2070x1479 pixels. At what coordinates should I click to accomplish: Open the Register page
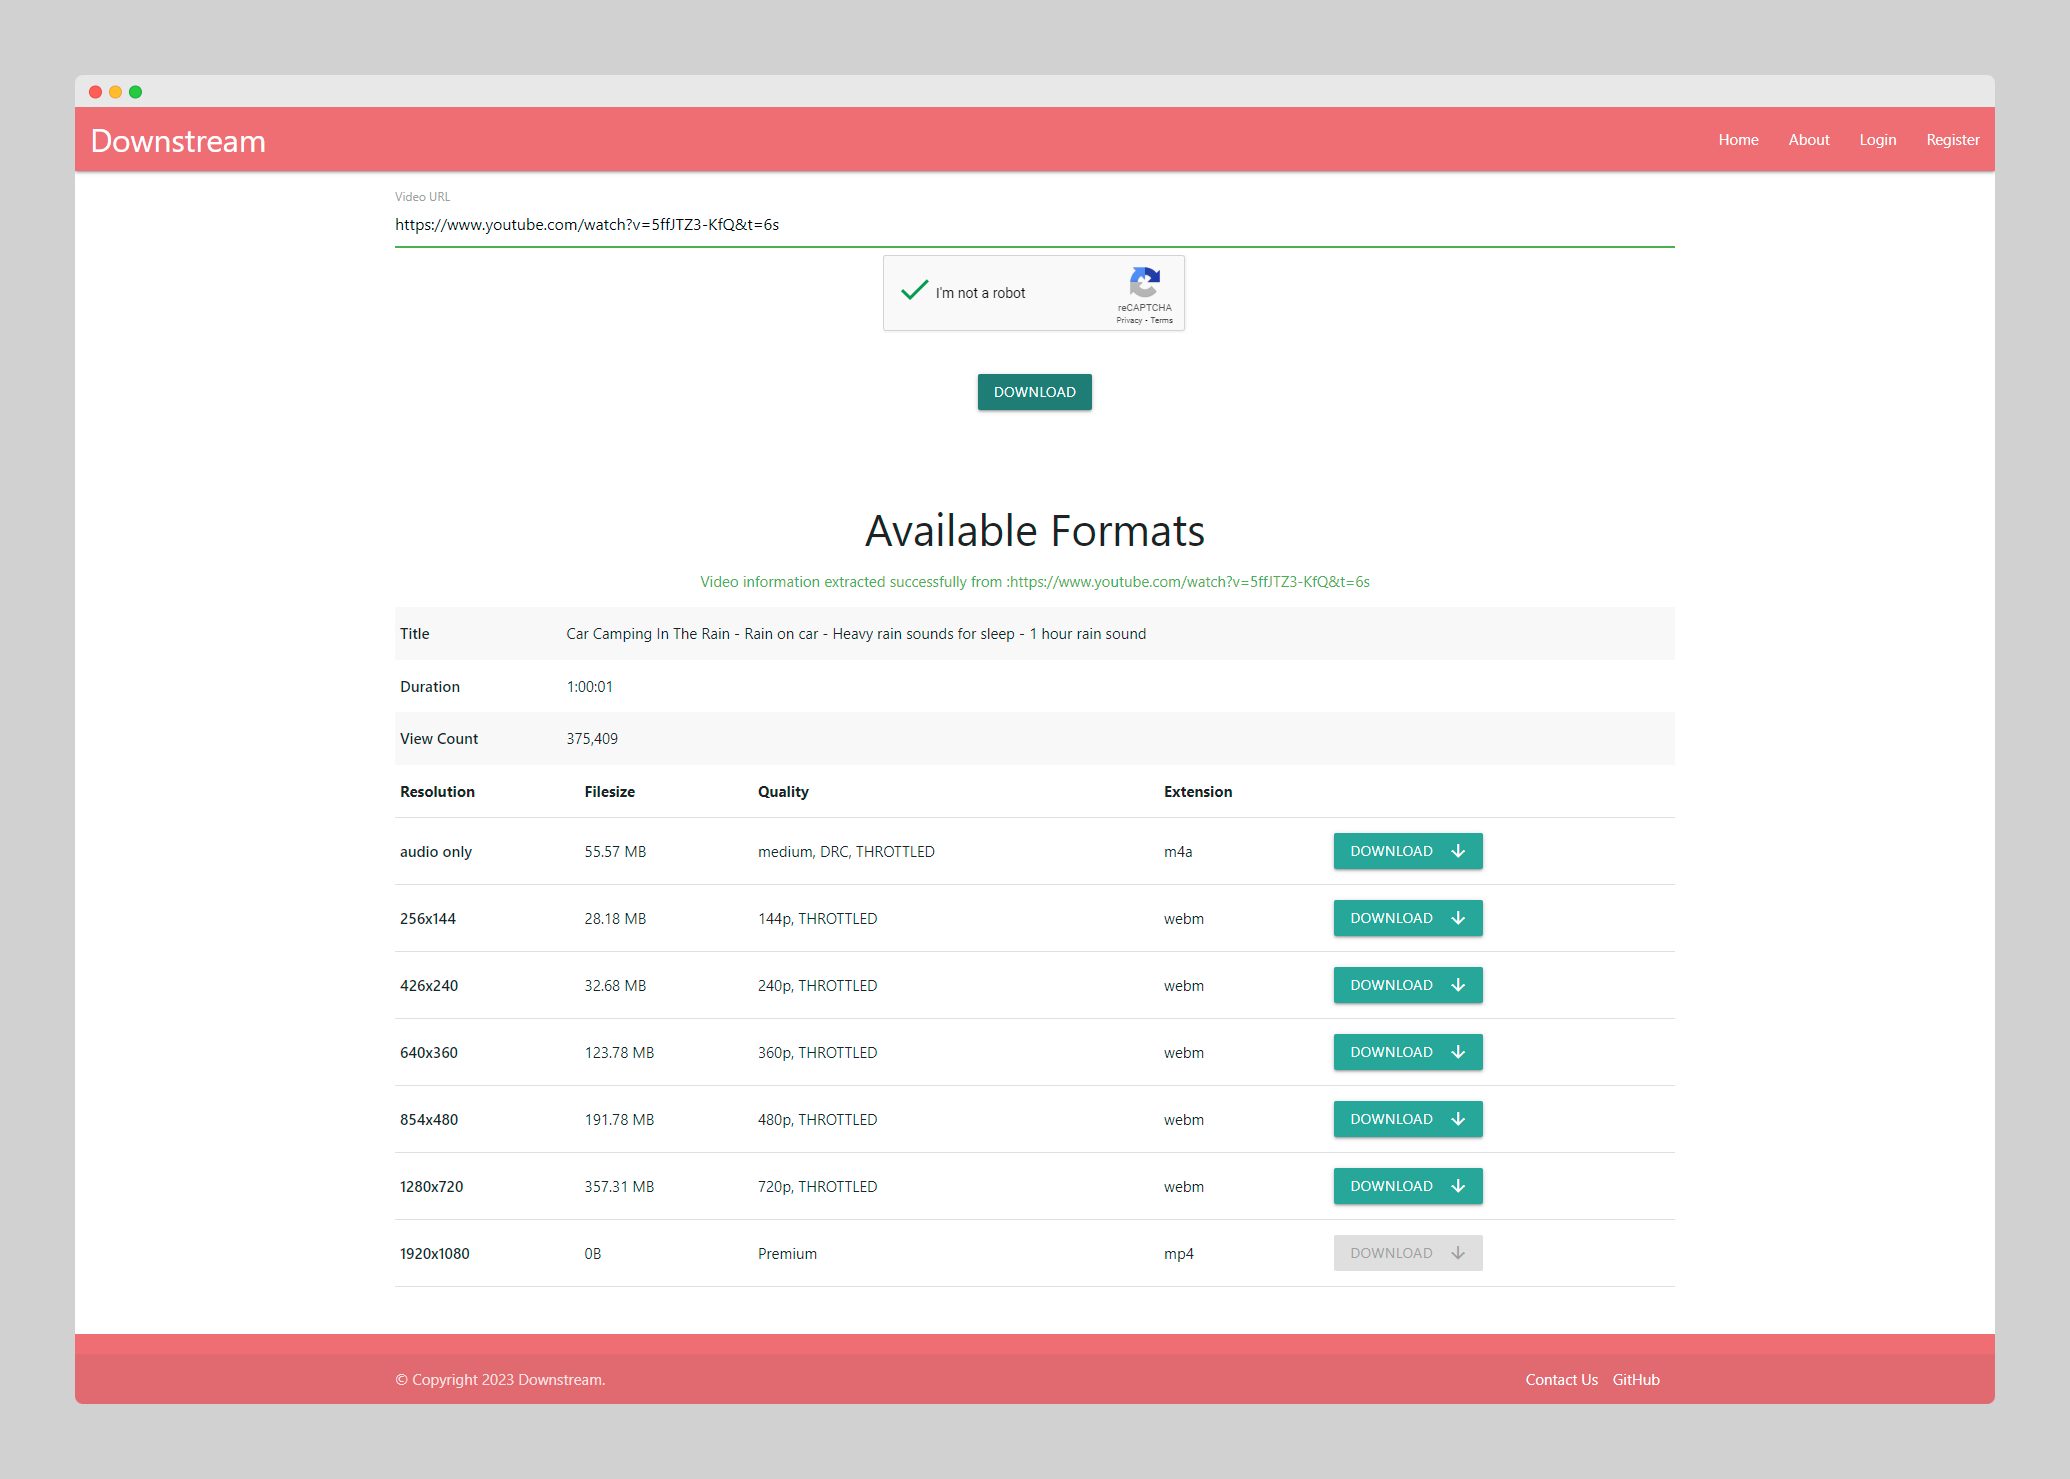[1952, 140]
